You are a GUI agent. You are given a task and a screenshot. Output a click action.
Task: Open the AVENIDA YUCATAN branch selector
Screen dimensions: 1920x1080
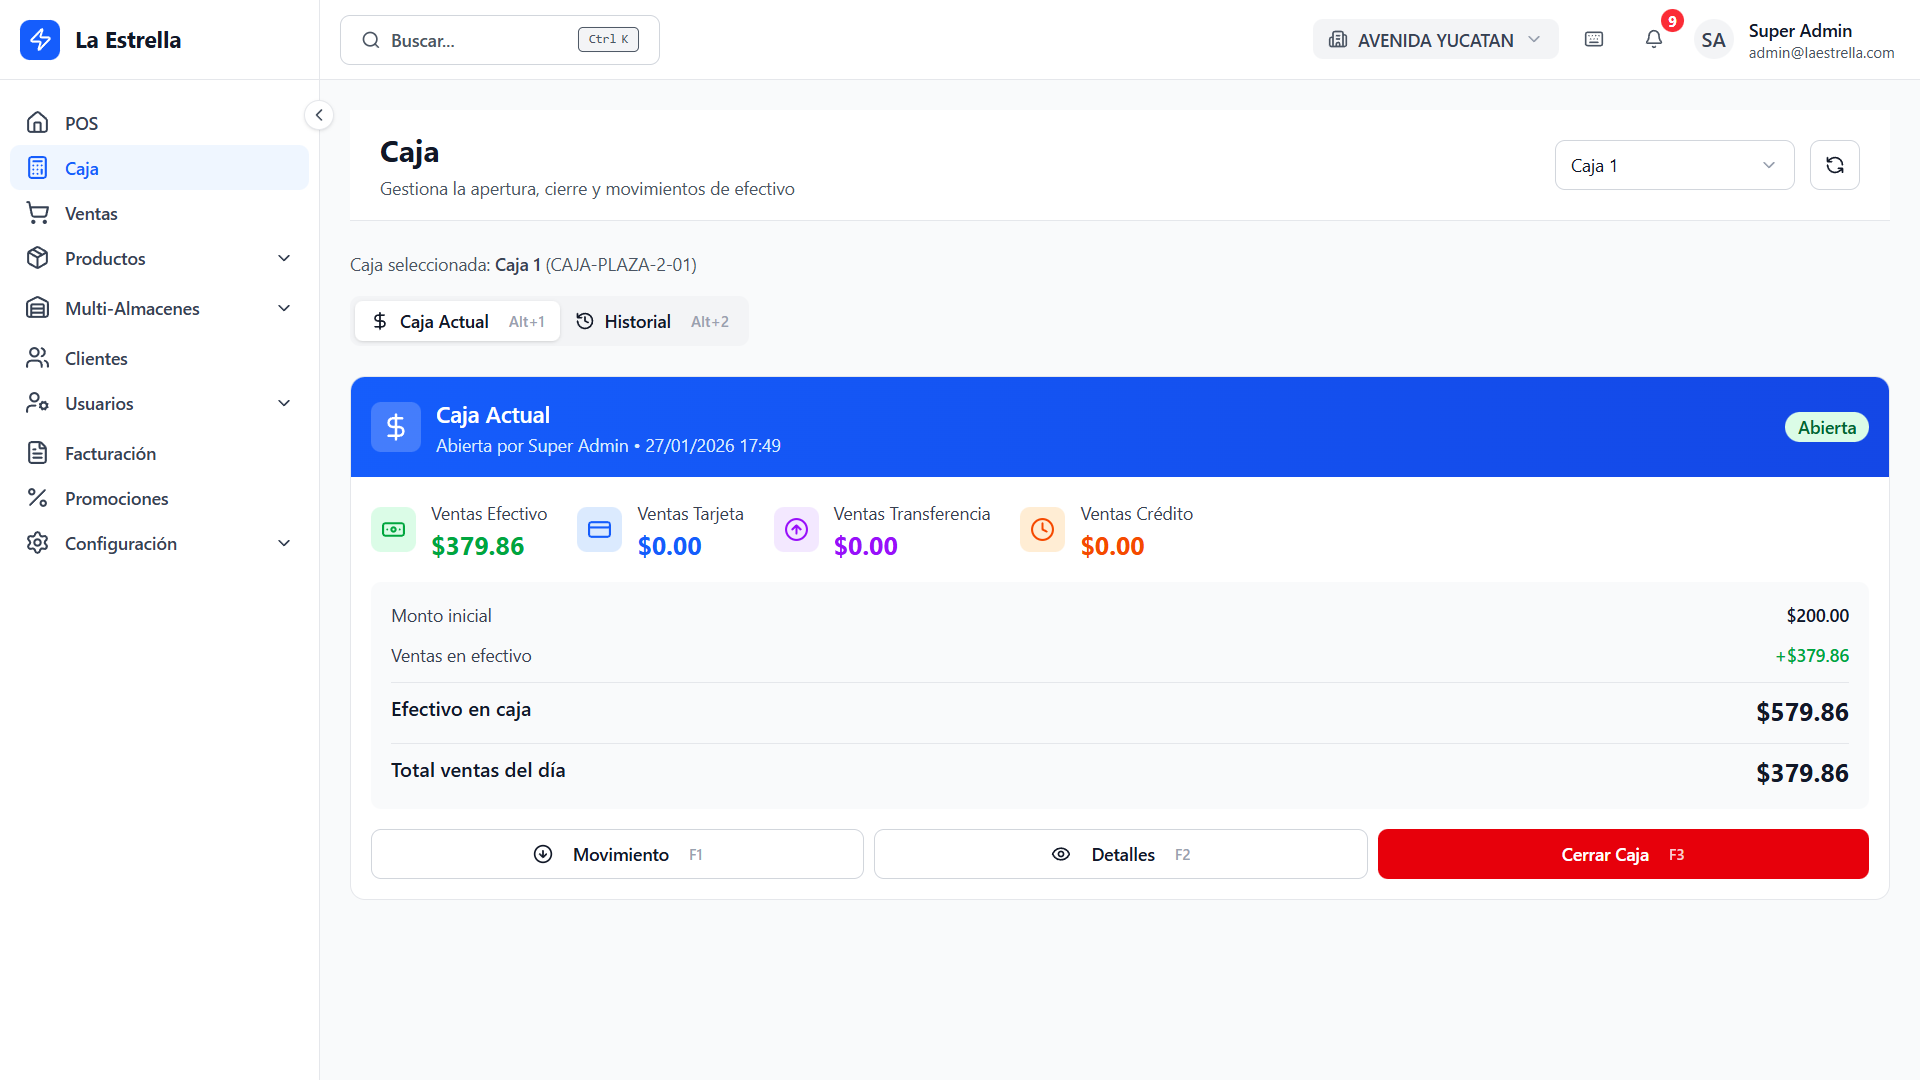point(1434,40)
